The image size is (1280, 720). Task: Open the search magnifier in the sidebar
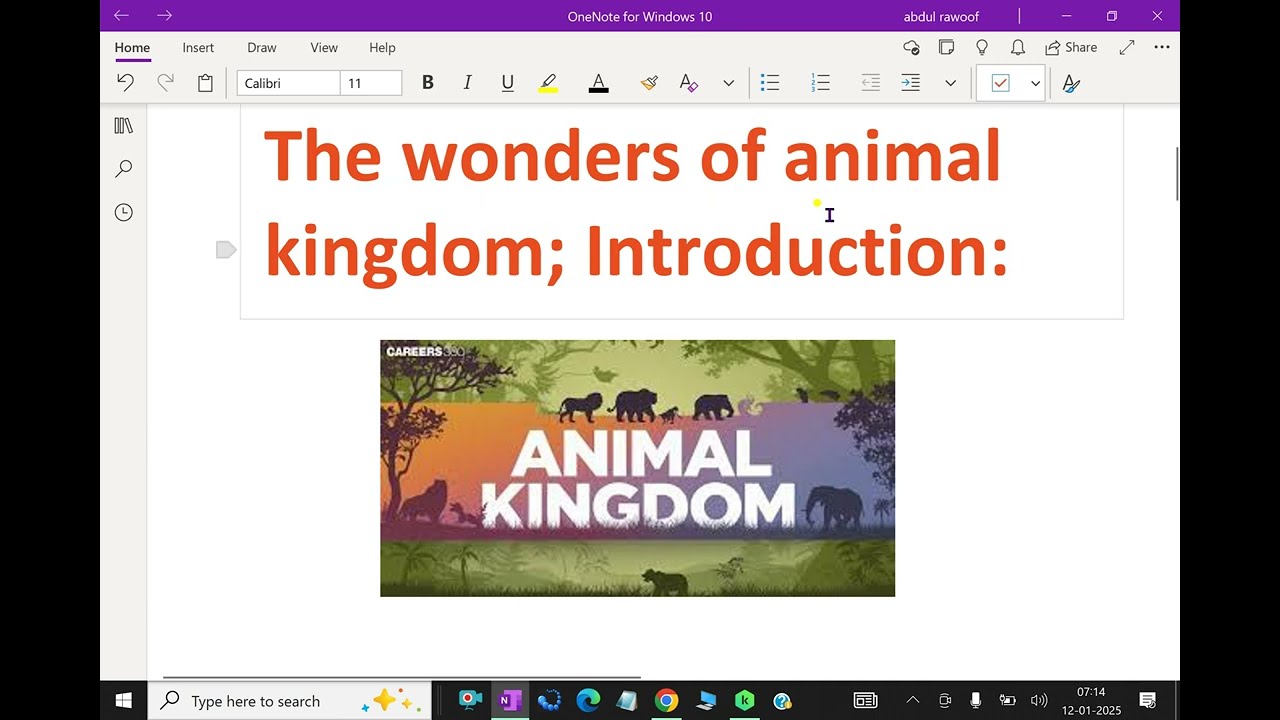(x=124, y=169)
